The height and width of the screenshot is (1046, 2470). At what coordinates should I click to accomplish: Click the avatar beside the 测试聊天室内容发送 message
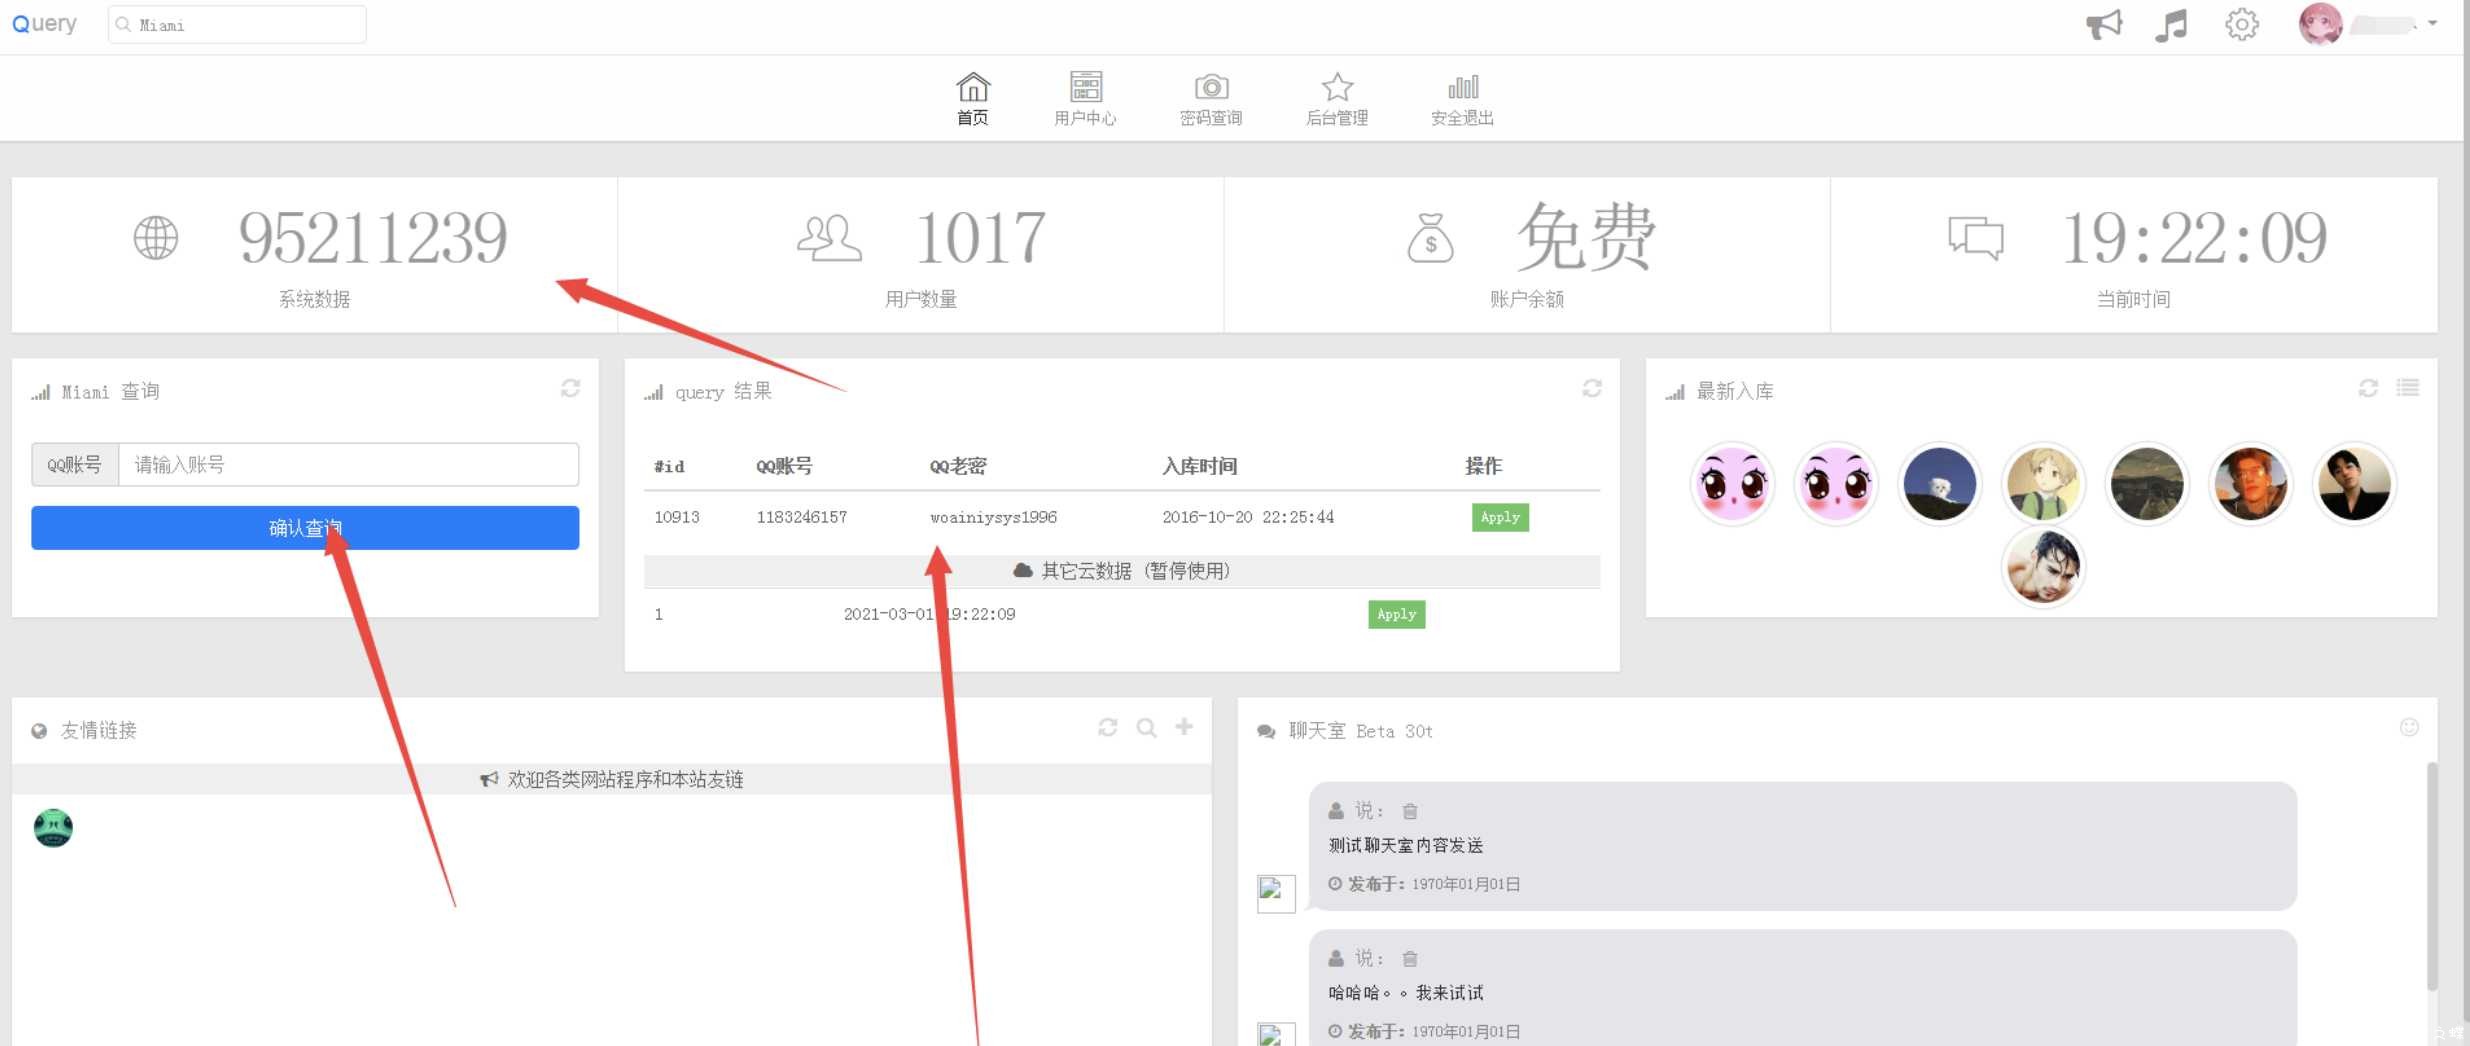(x=1276, y=893)
